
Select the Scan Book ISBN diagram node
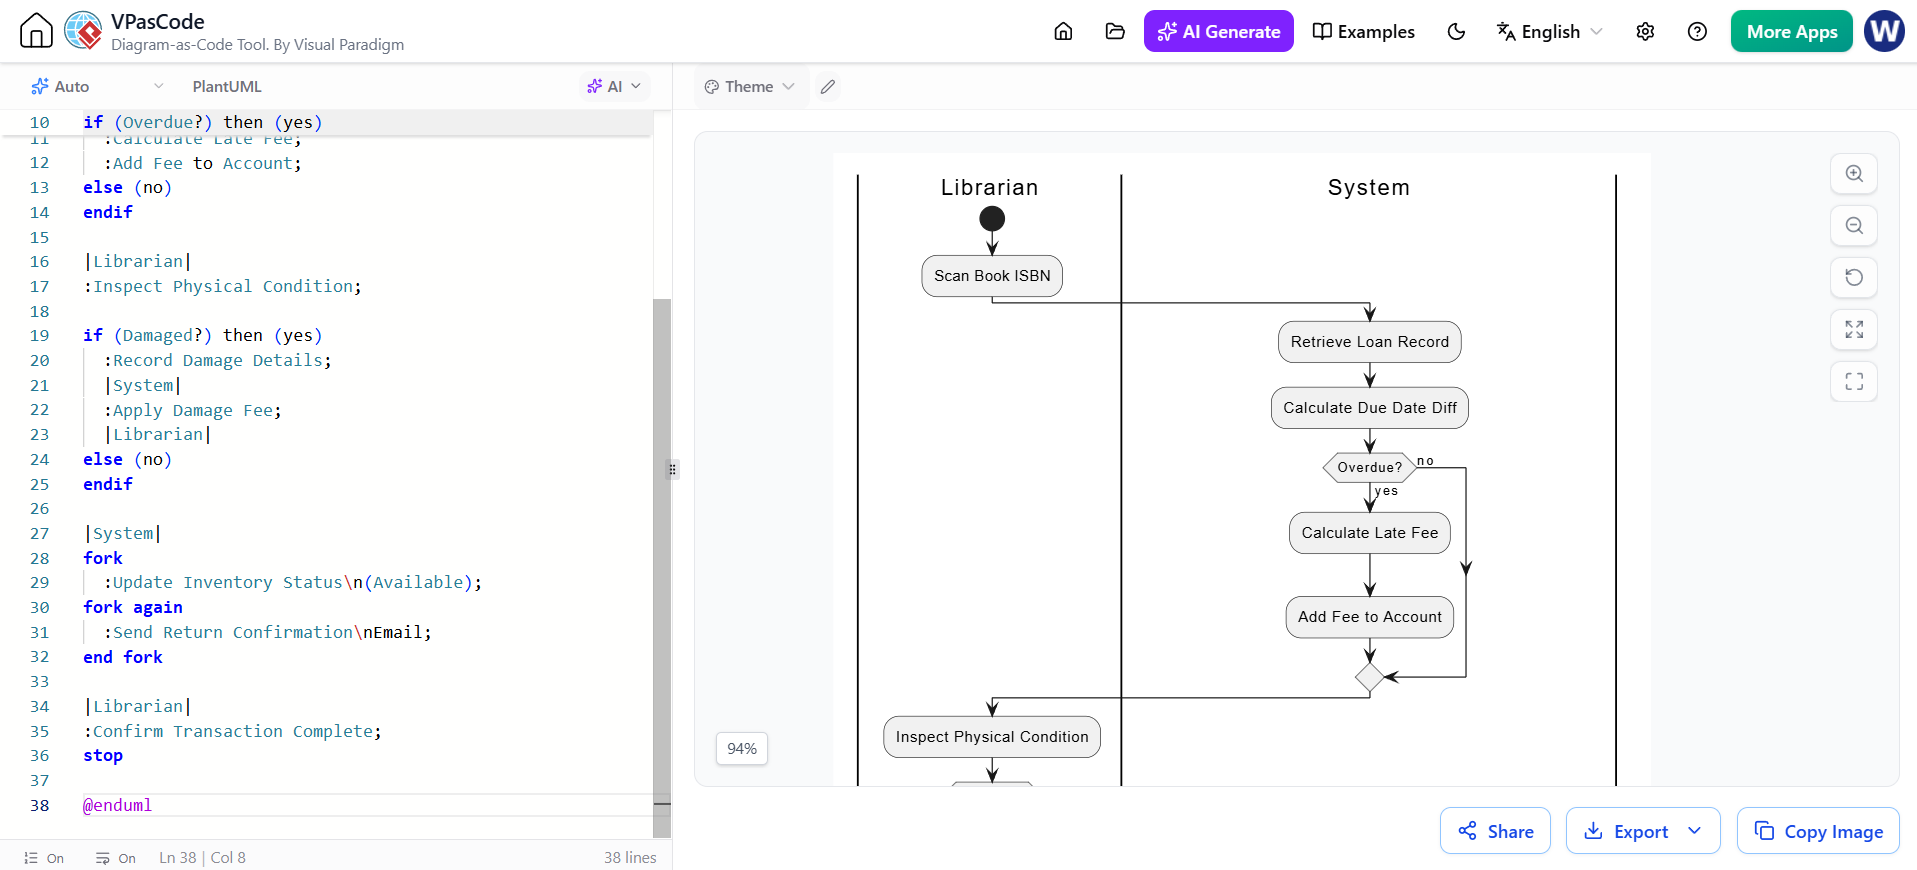(x=992, y=276)
